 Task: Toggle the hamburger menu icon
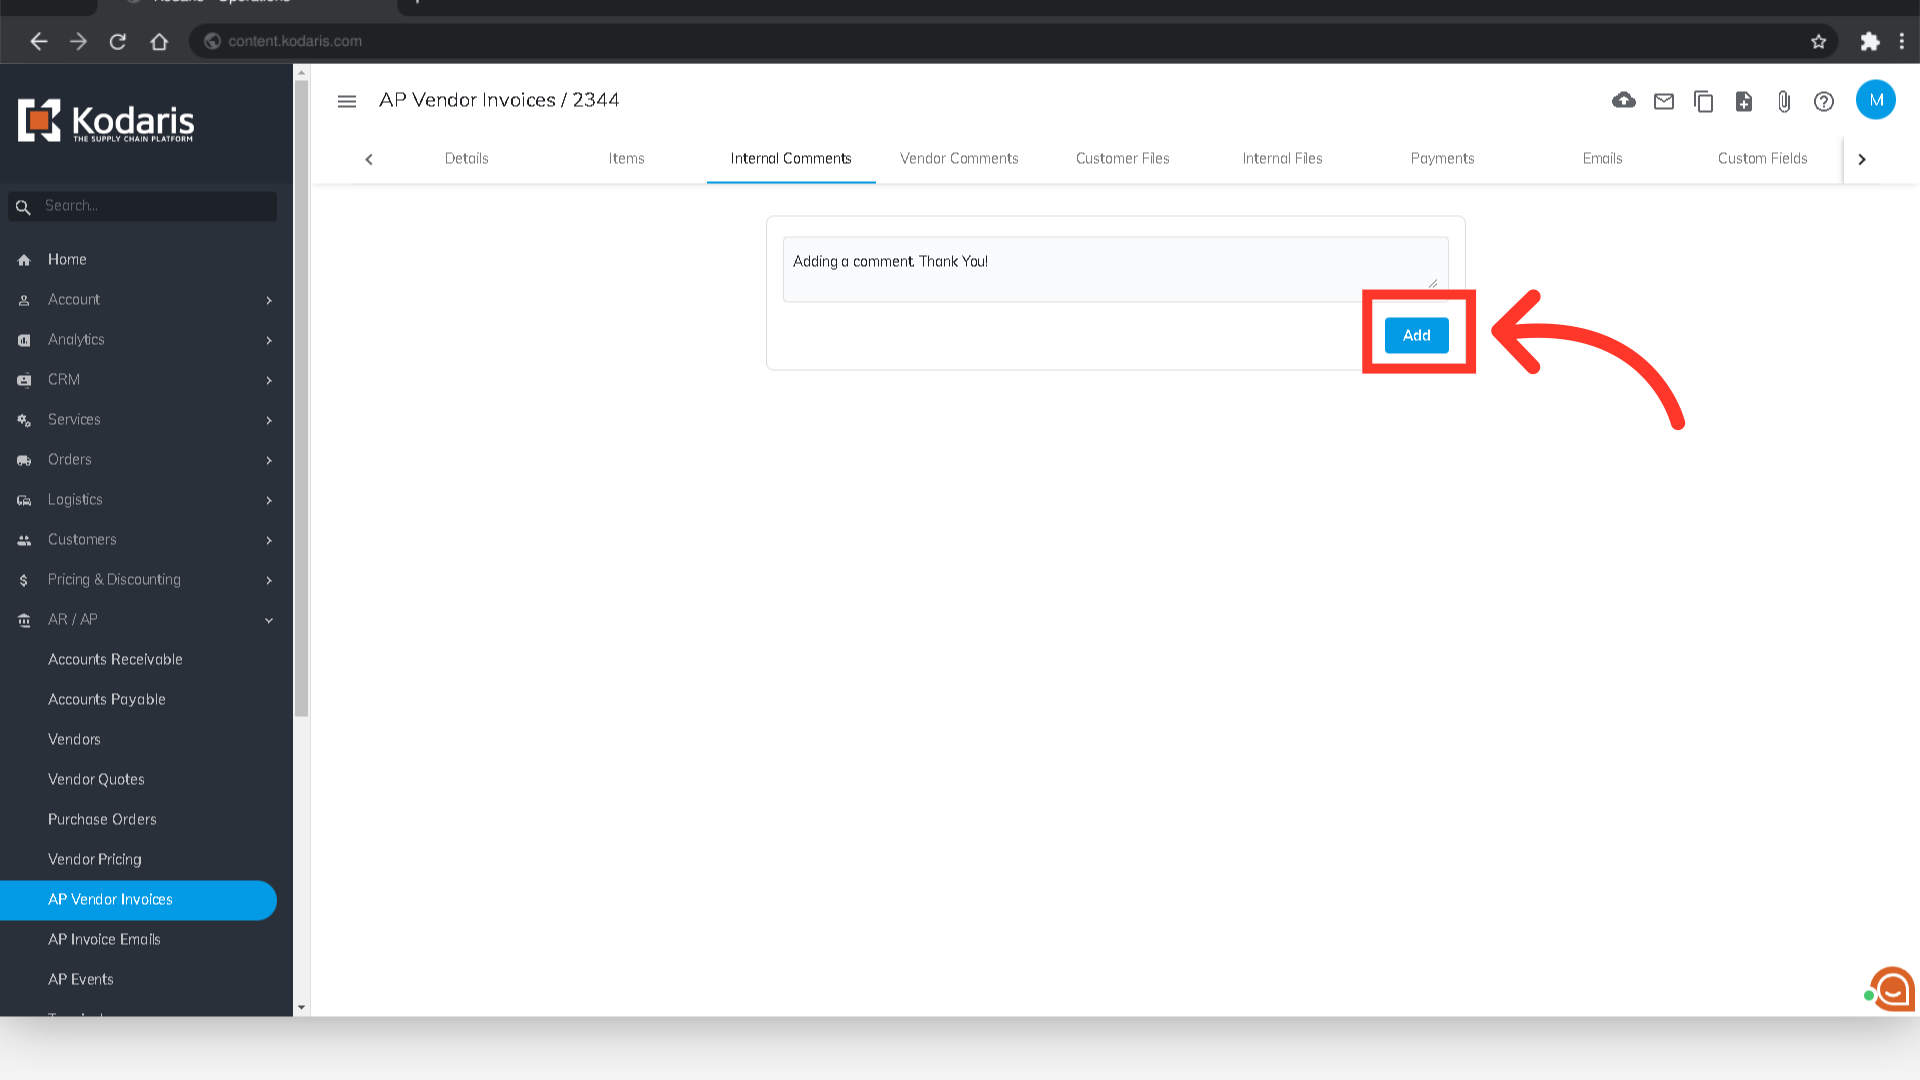click(x=347, y=101)
